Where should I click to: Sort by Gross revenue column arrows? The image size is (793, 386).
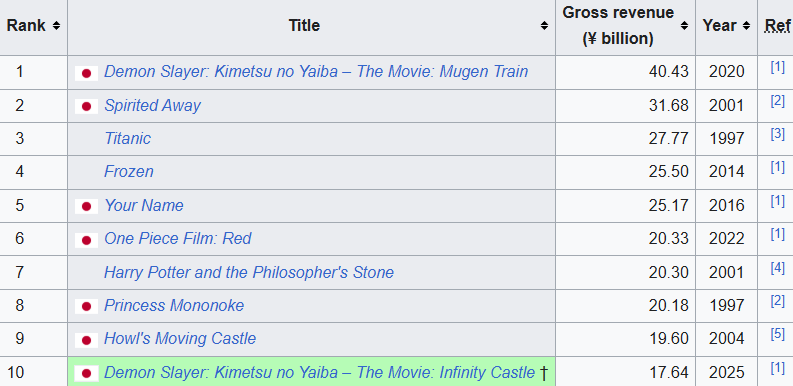(x=684, y=25)
